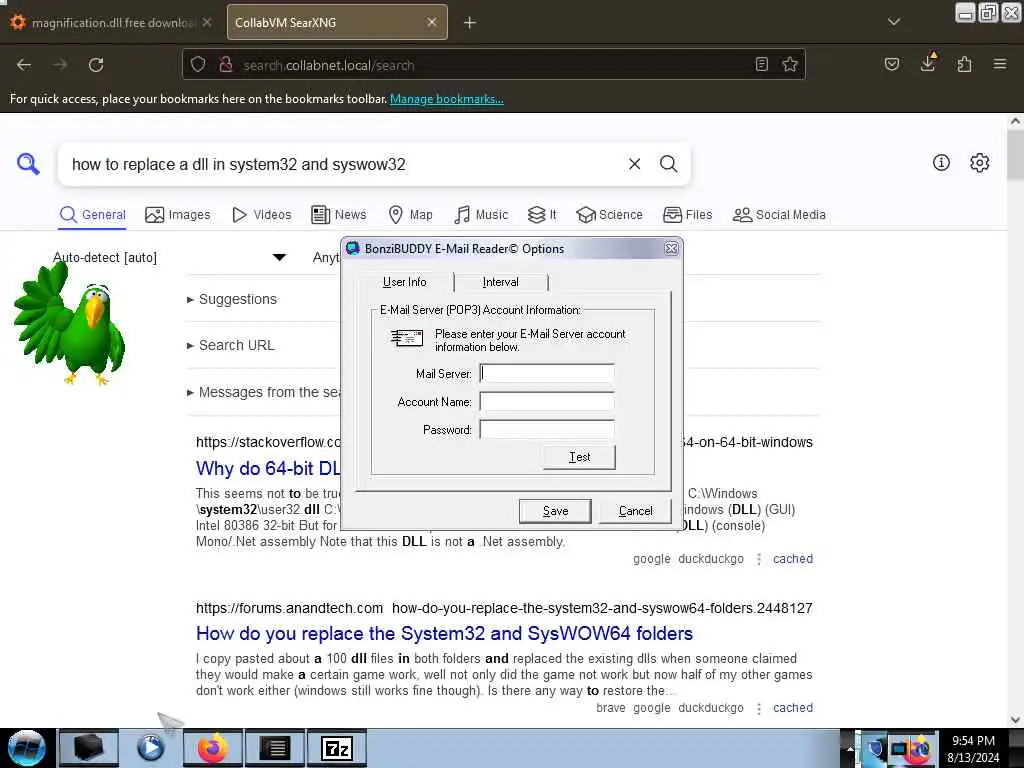Open Windows Media Player from taskbar
The image size is (1024, 768).
click(150, 748)
